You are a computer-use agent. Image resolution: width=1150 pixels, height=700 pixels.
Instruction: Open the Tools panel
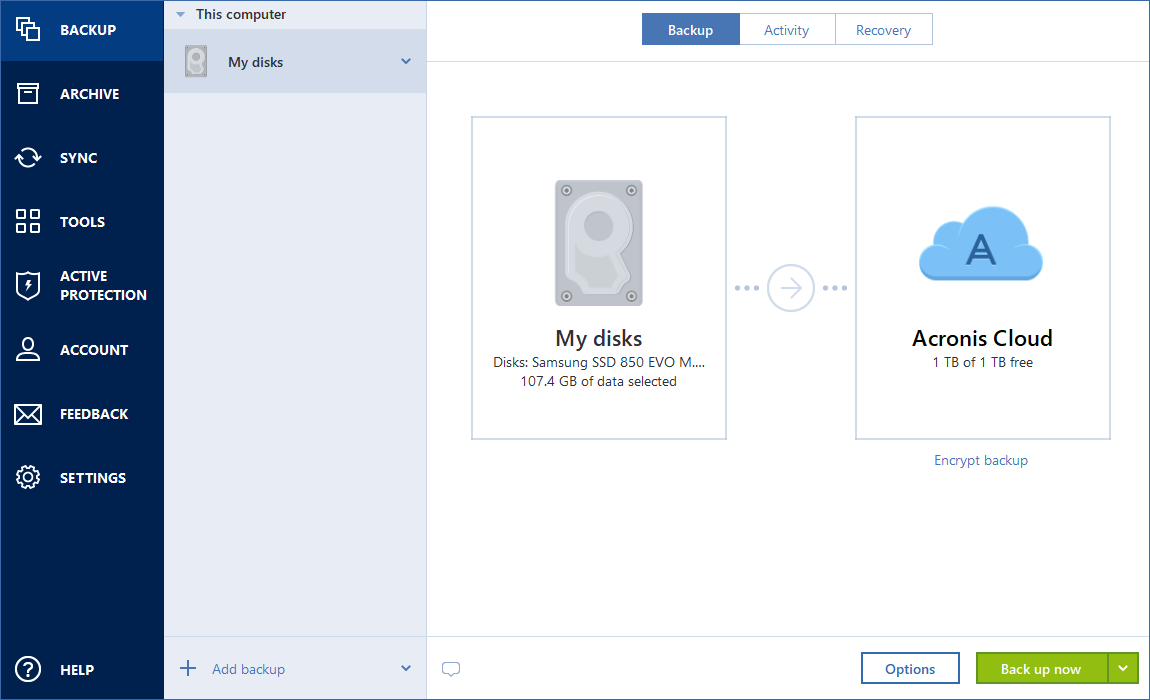click(82, 221)
